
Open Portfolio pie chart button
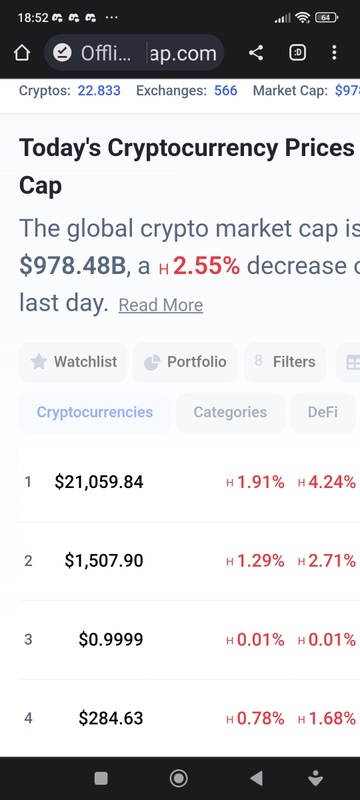185,362
